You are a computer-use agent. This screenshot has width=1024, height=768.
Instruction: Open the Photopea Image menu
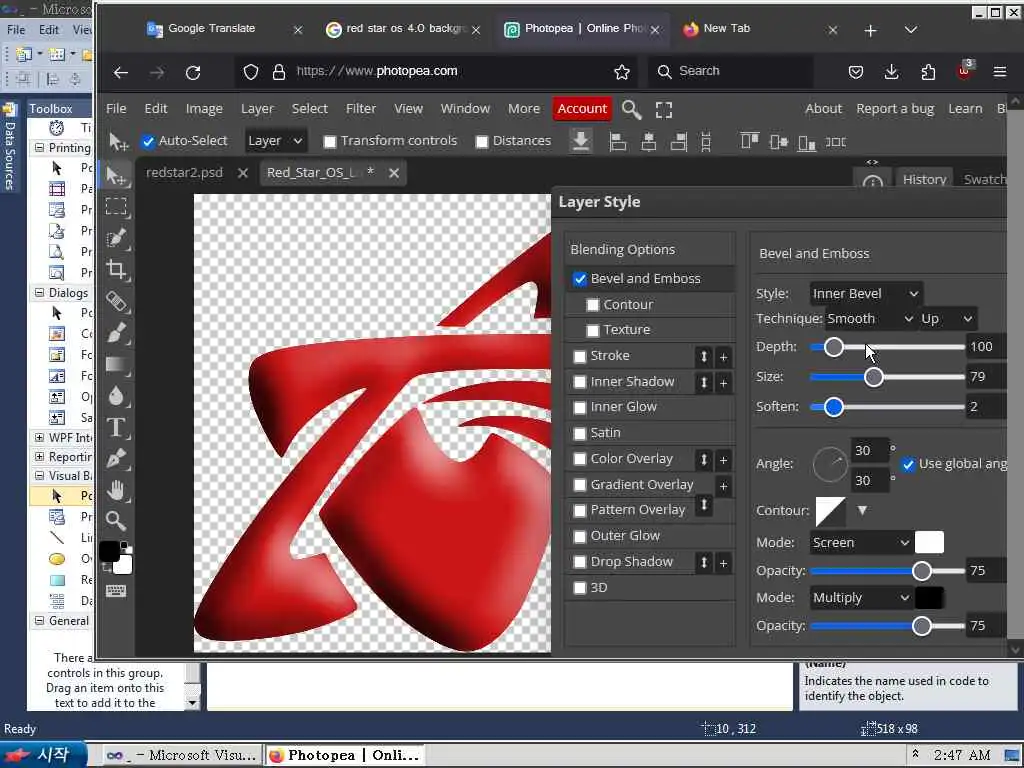[x=204, y=108]
